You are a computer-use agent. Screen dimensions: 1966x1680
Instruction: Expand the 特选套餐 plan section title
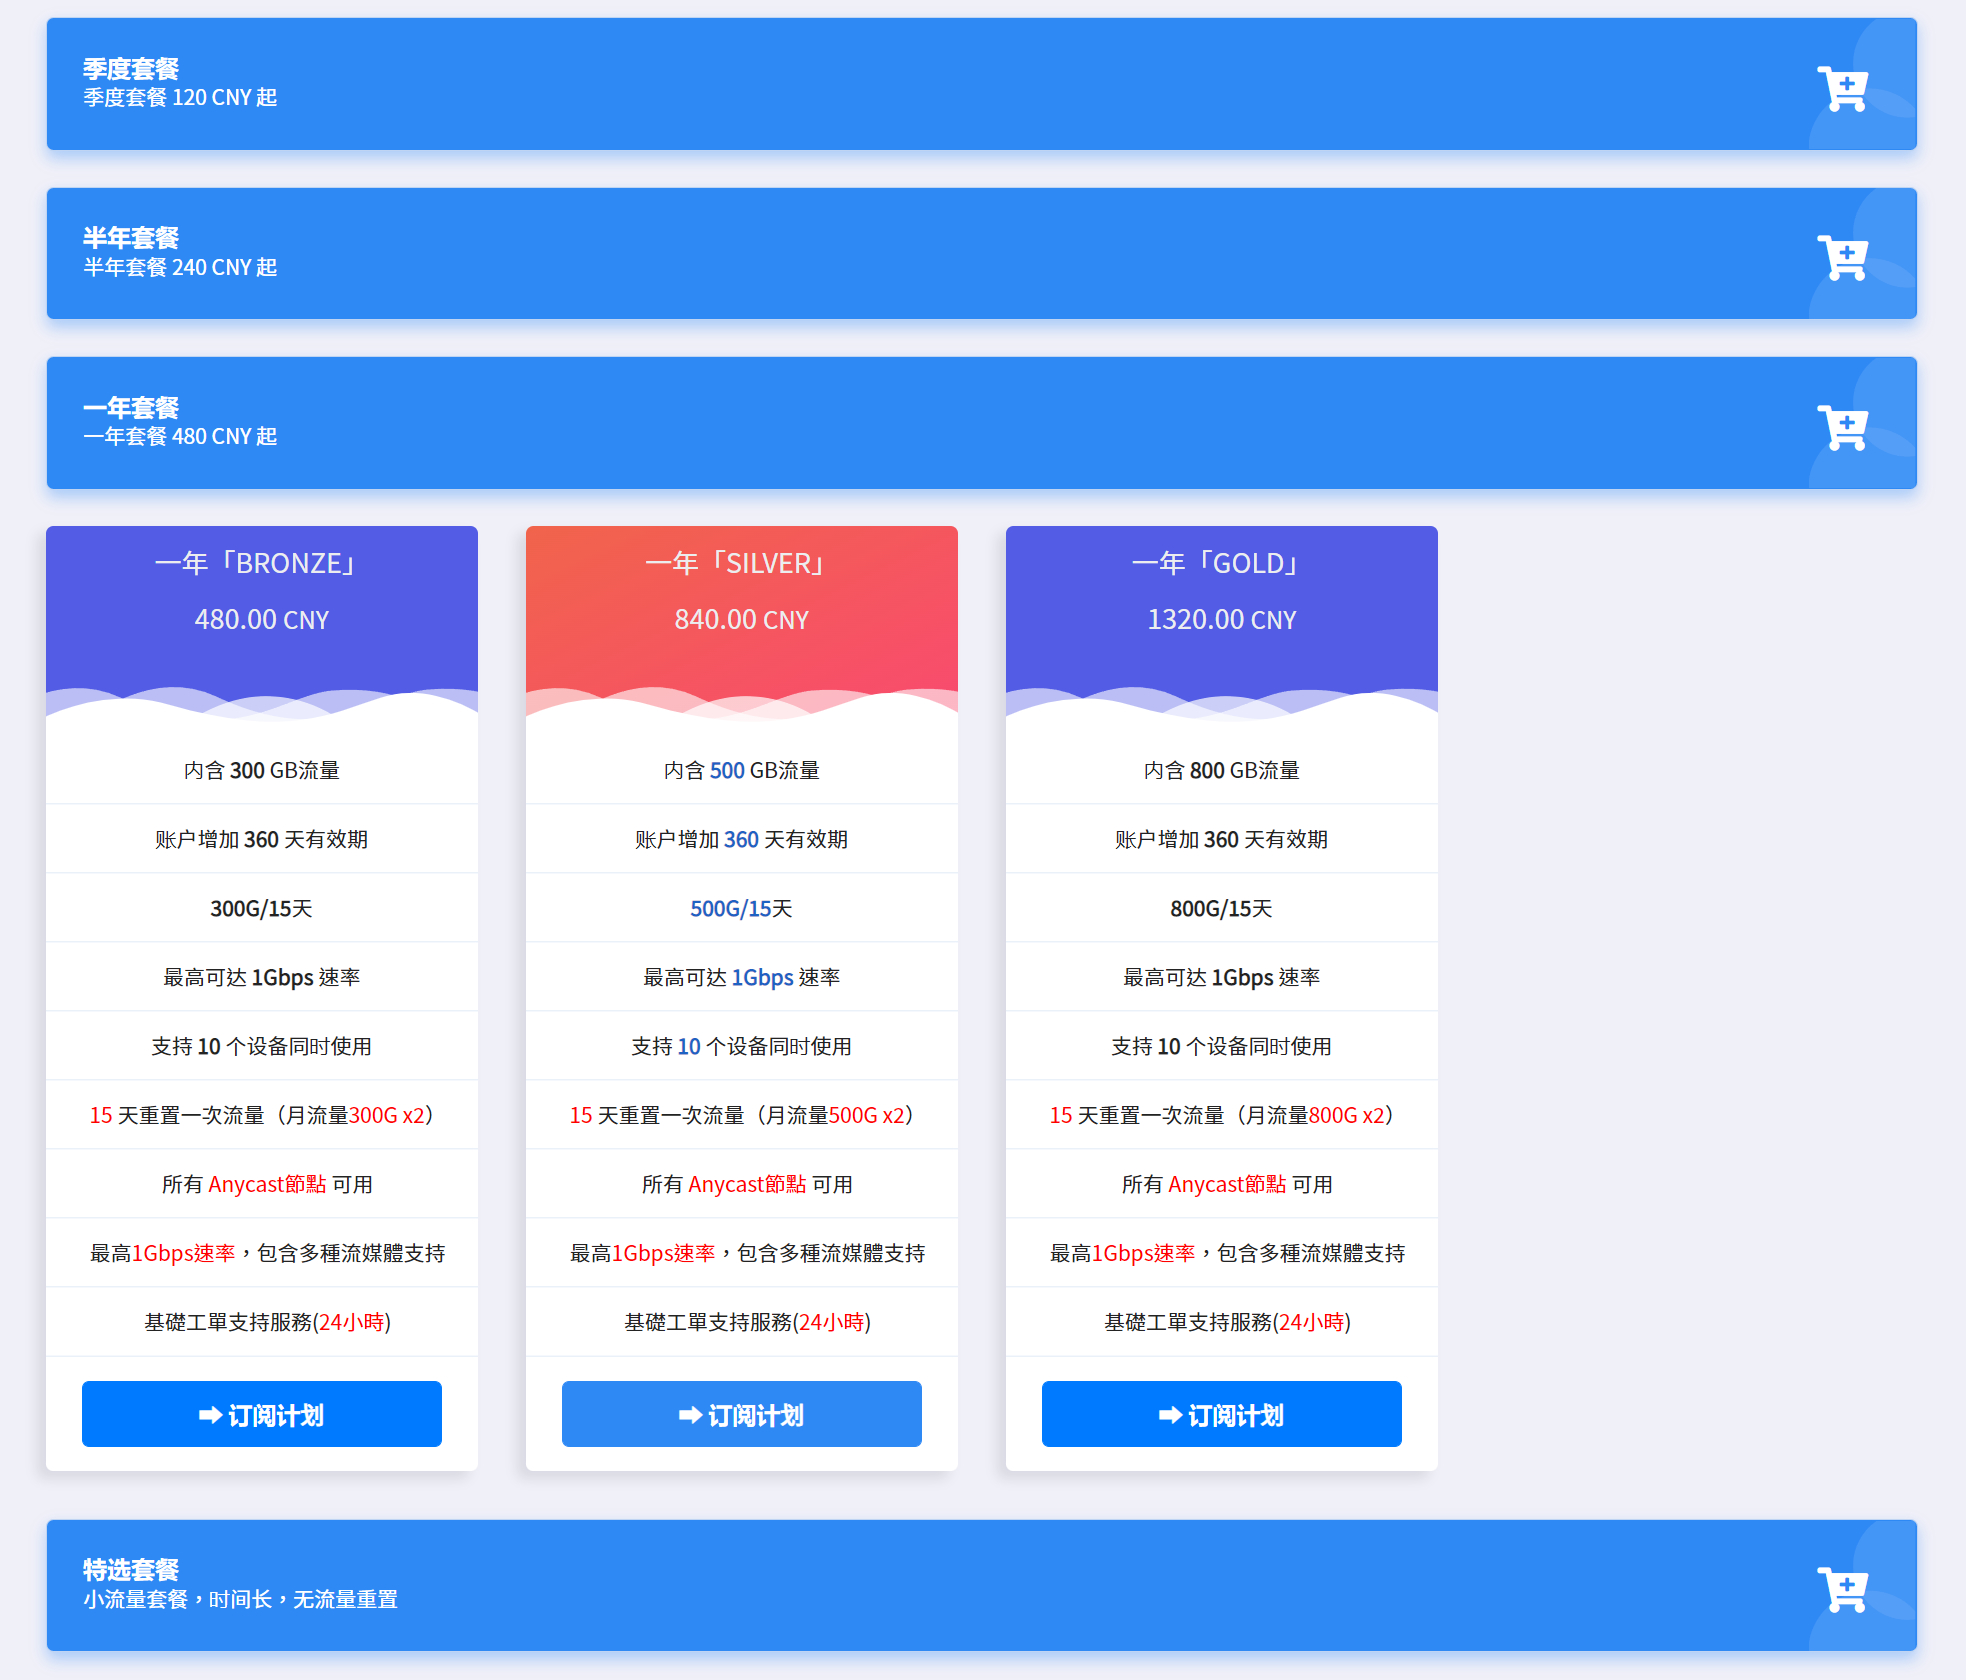[x=131, y=1570]
